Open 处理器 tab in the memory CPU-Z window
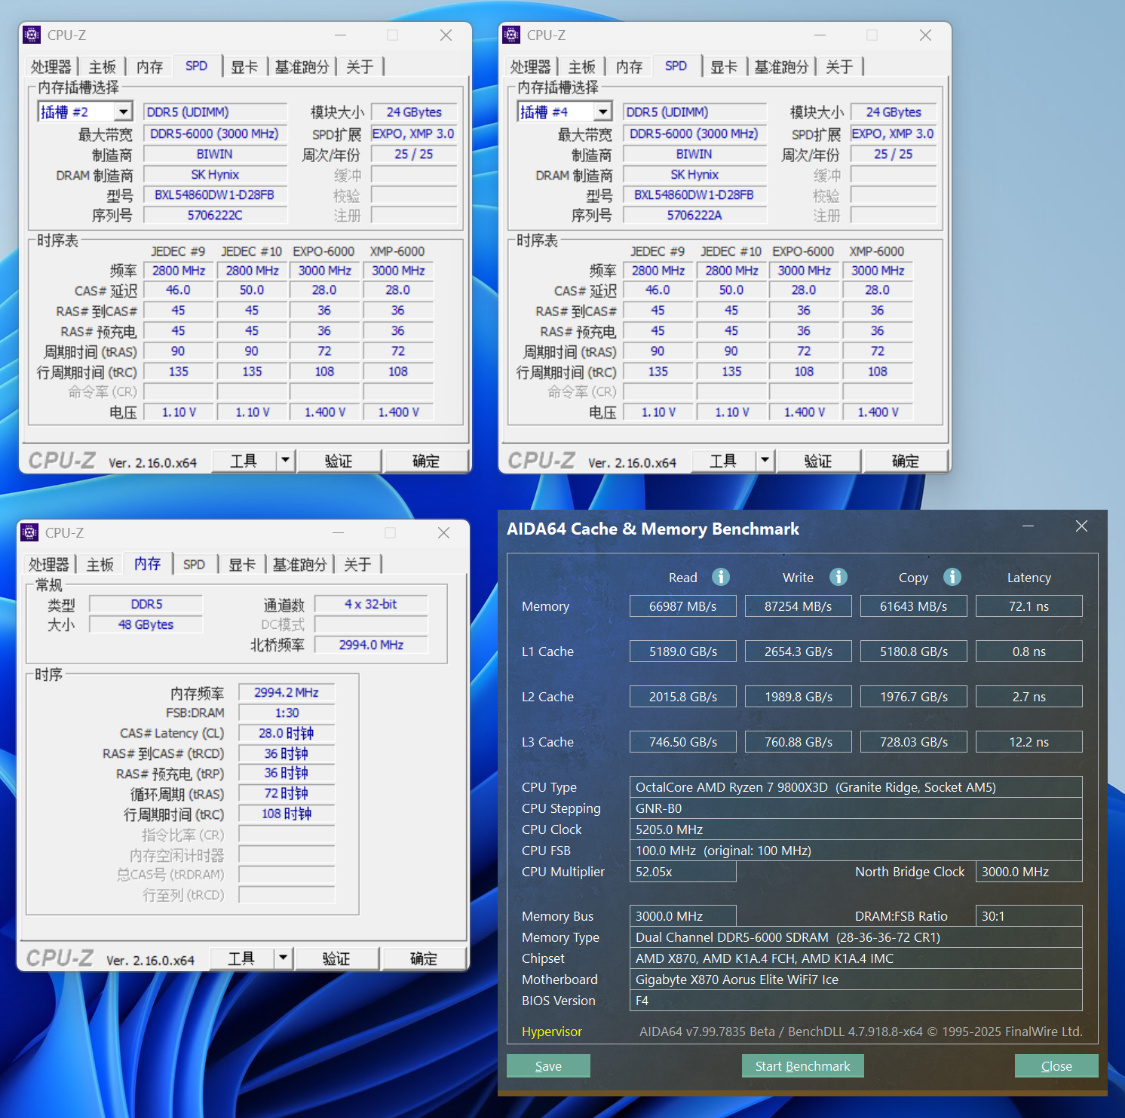Screen dimensions: 1125x1118 pyautogui.click(x=49, y=565)
